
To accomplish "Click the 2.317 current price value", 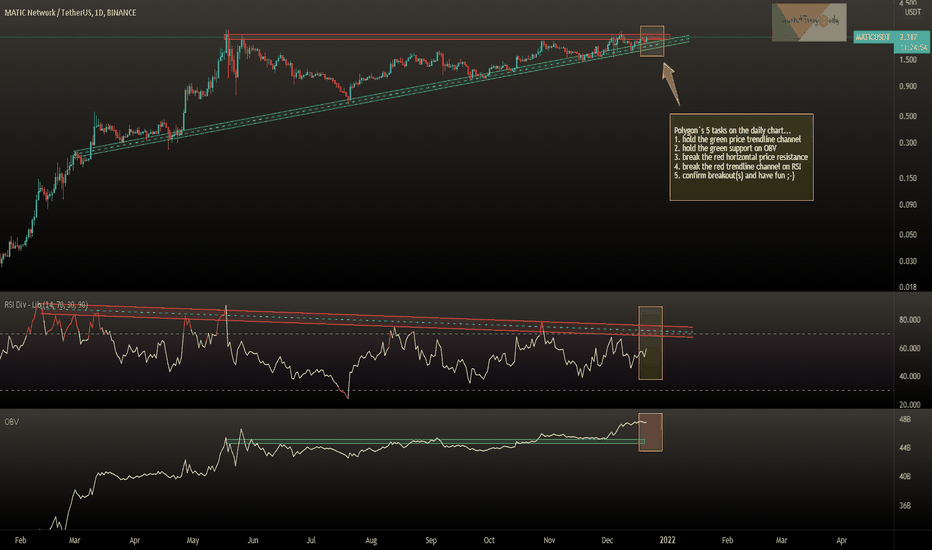I will [x=909, y=37].
